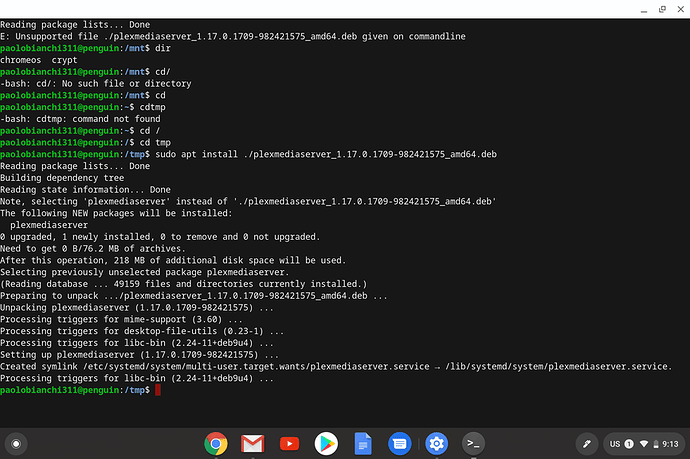This screenshot has width=690, height=459.
Task: Open the Google Play Store
Action: tap(326, 444)
